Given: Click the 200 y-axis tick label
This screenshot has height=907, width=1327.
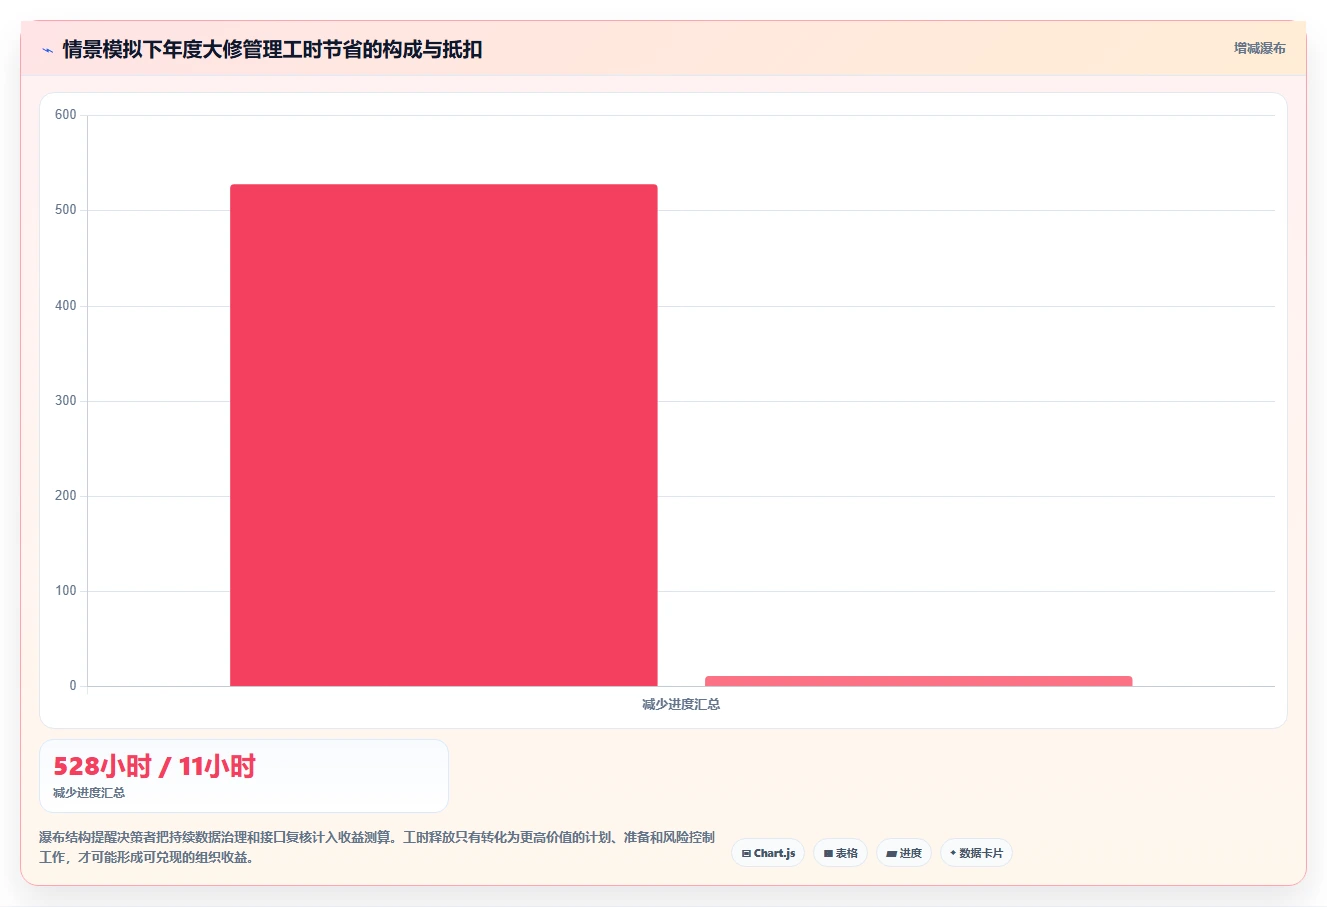Looking at the screenshot, I should [x=66, y=496].
